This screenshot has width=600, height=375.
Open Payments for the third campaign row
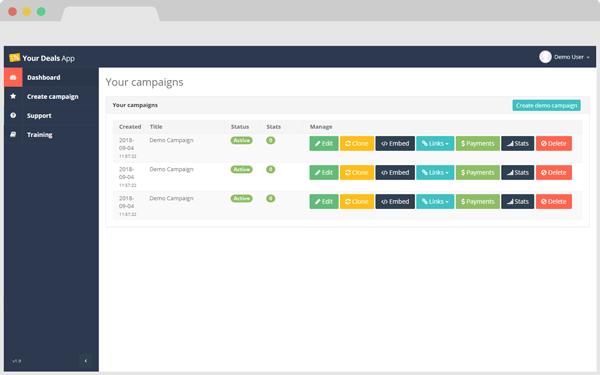click(x=478, y=202)
